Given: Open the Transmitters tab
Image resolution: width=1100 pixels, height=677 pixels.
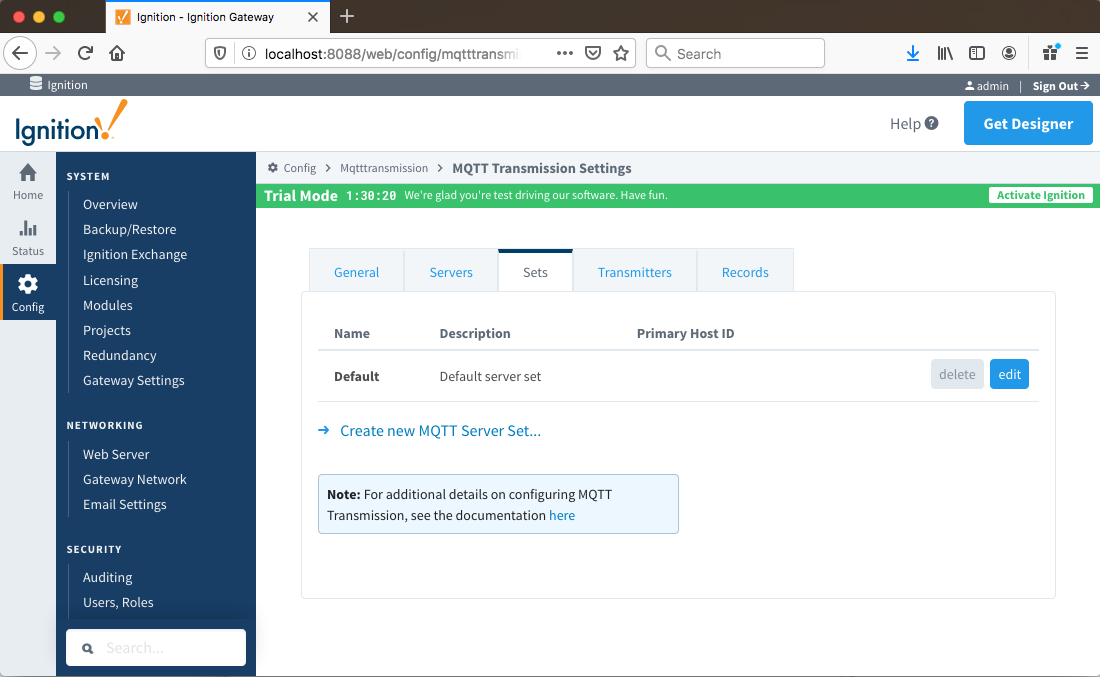Looking at the screenshot, I should pyautogui.click(x=635, y=272).
